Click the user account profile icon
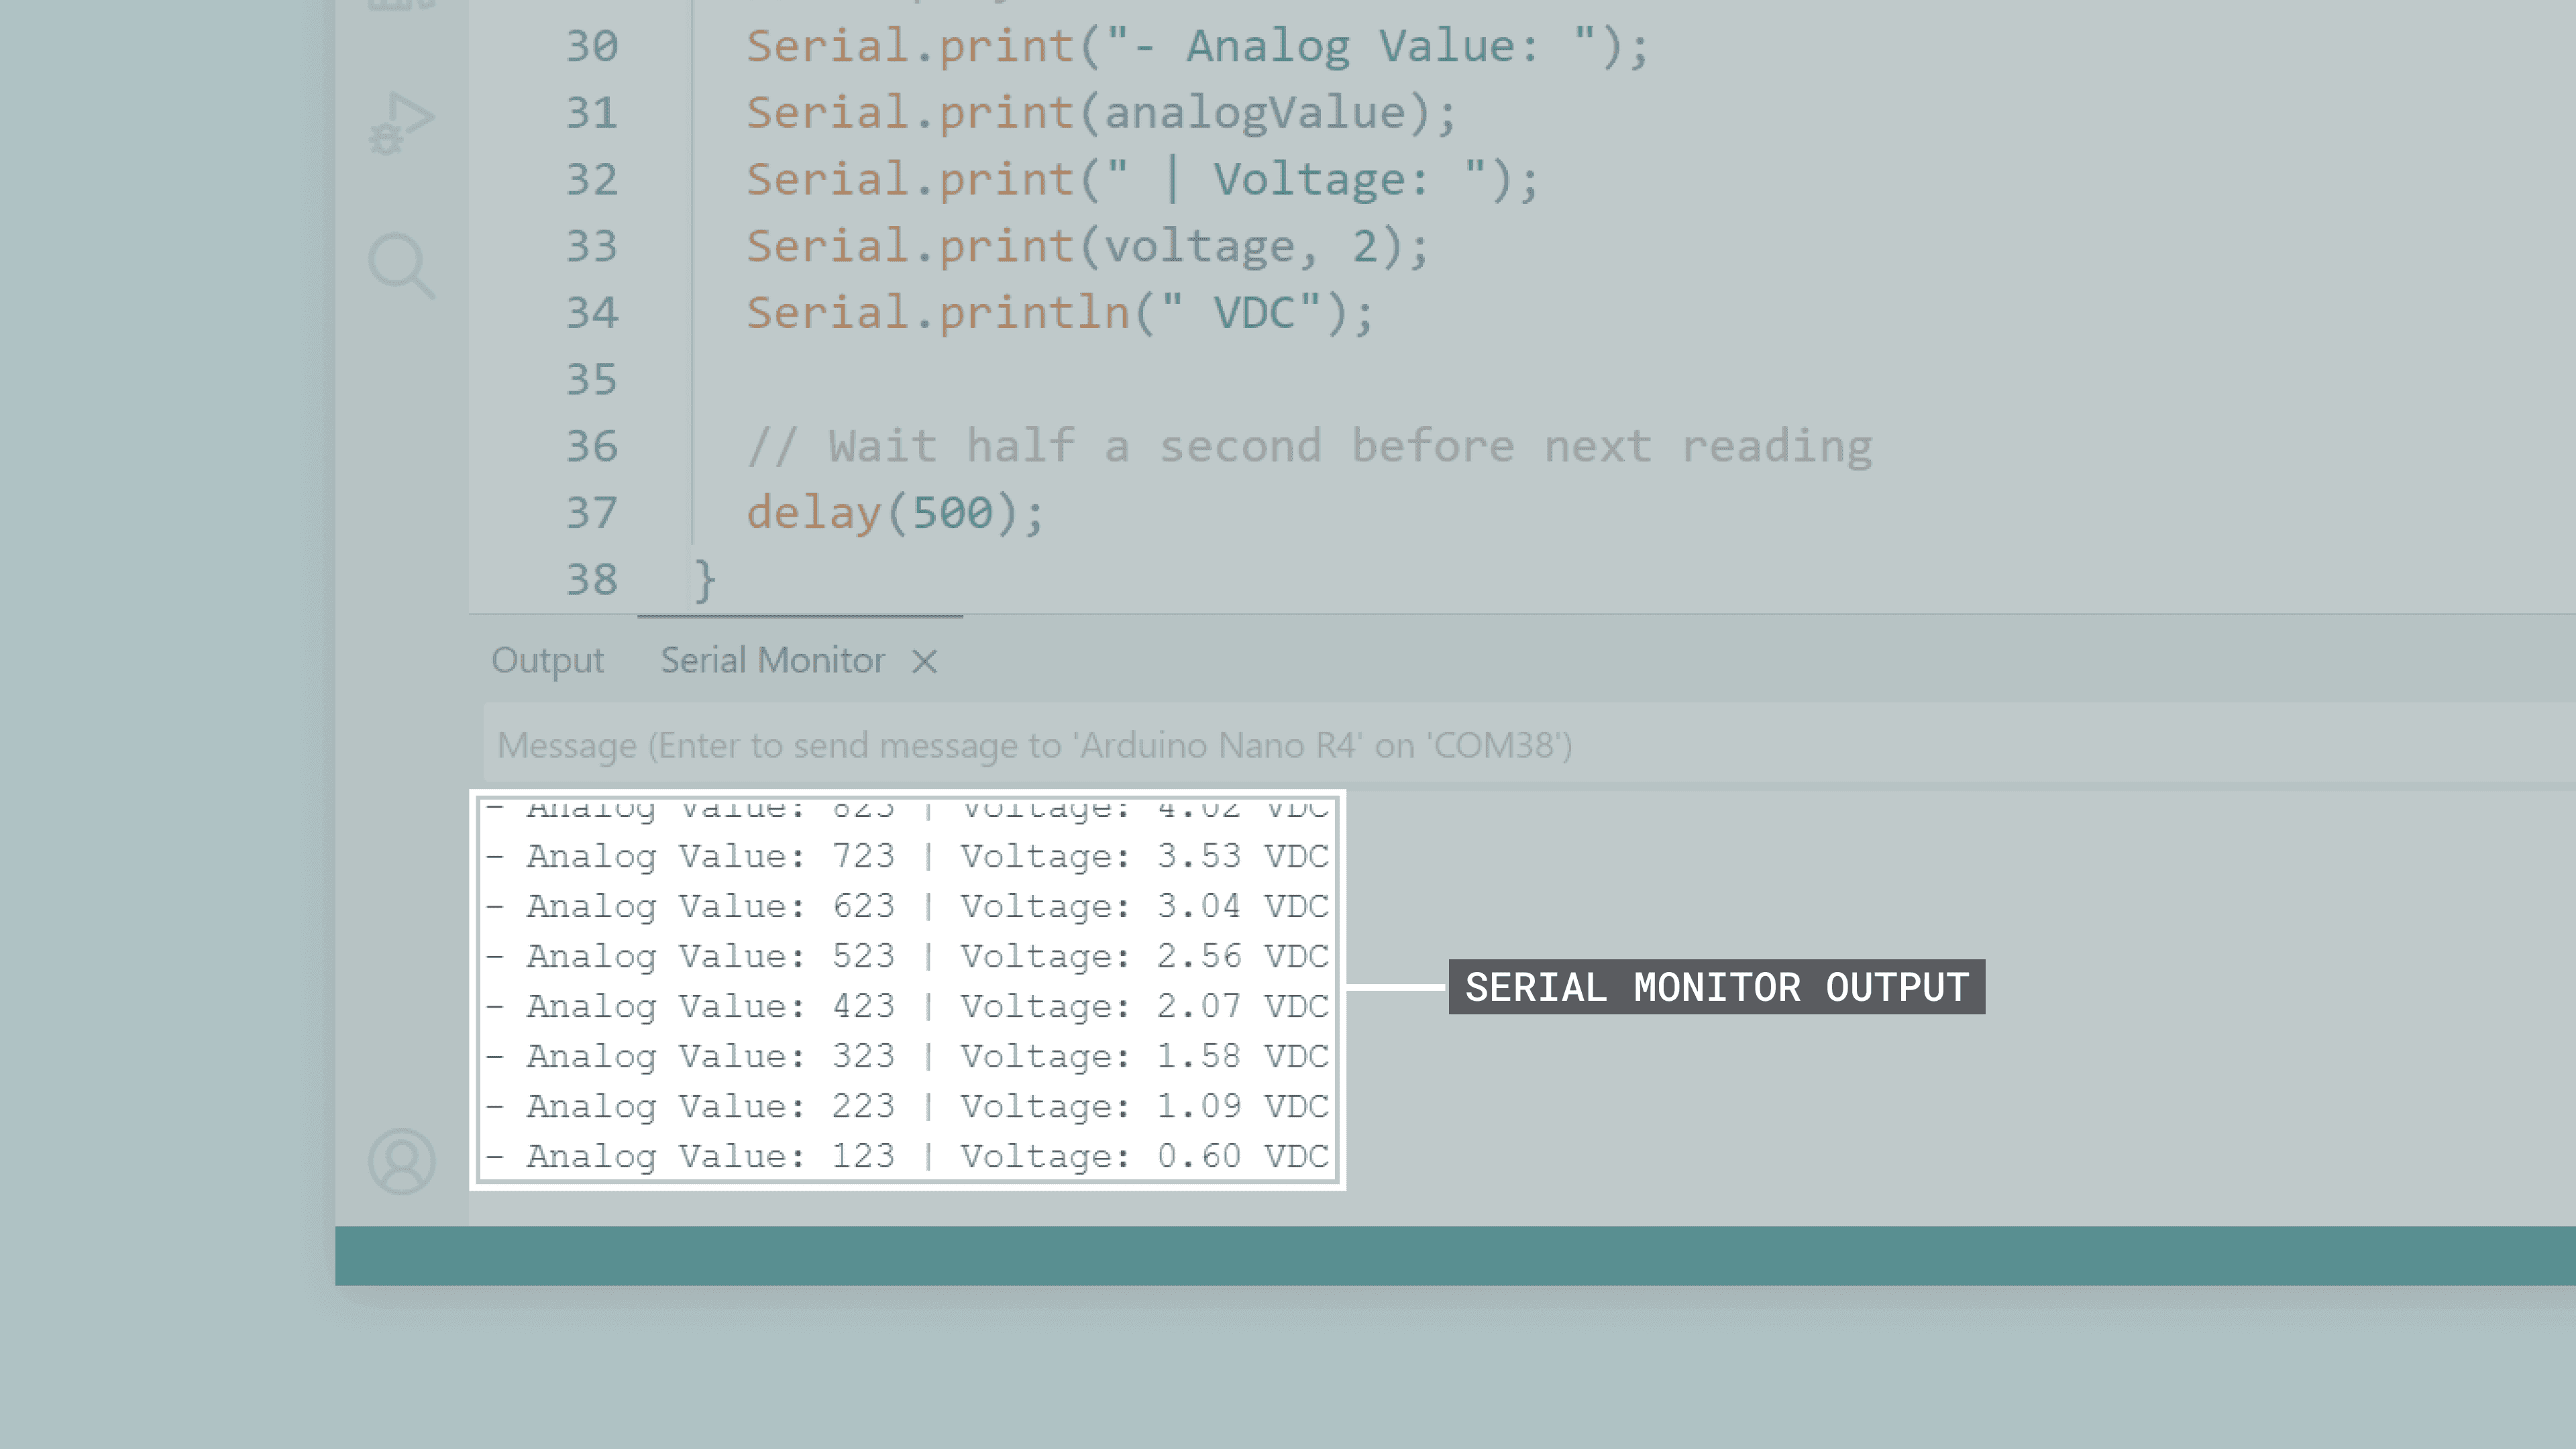2576x1449 pixels. [x=401, y=1161]
